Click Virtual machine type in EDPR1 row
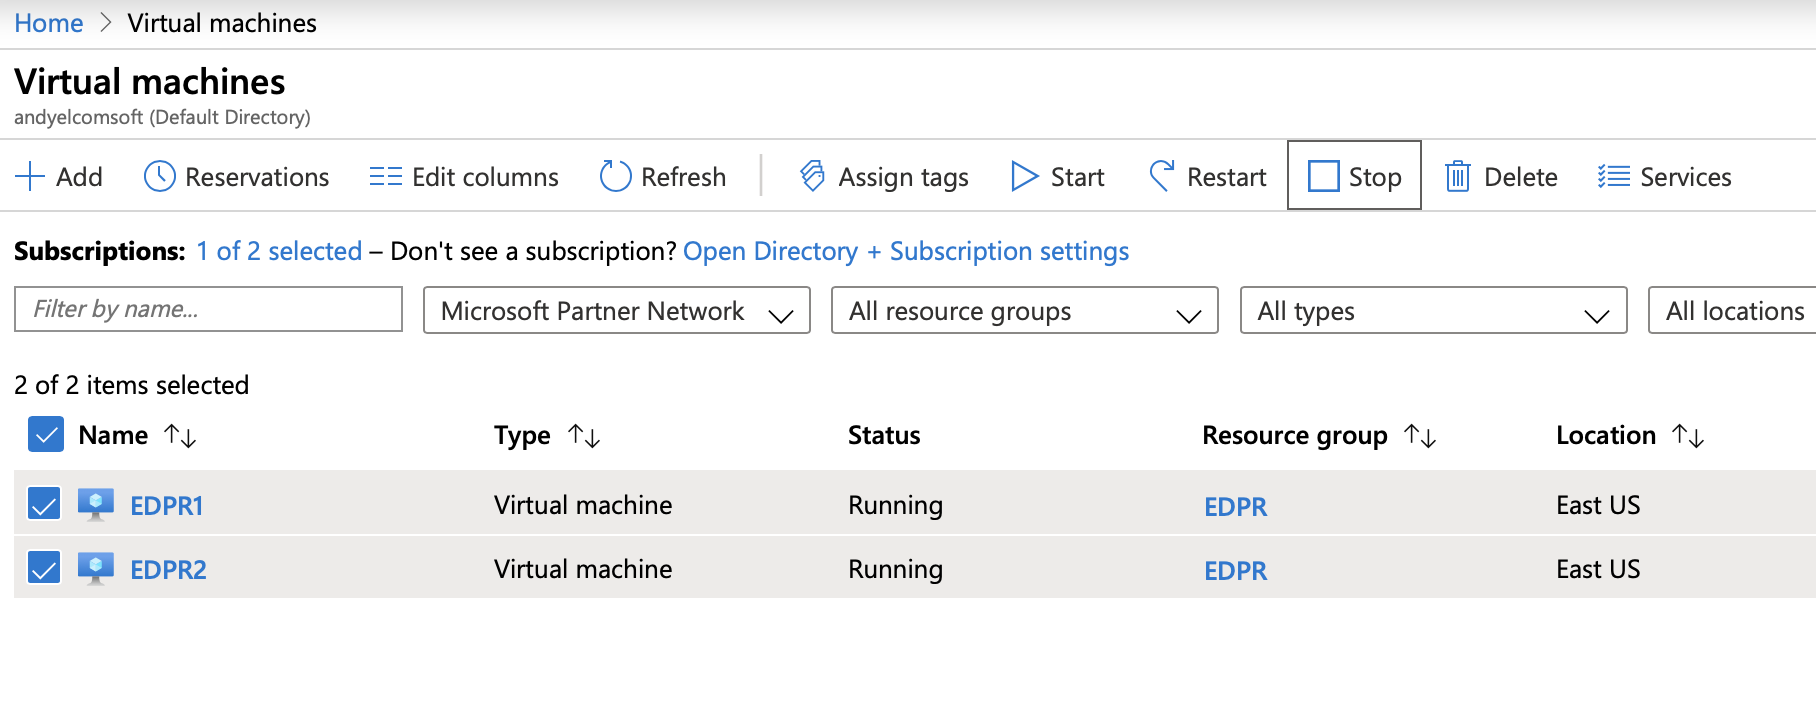Image resolution: width=1816 pixels, height=710 pixels. click(x=583, y=505)
